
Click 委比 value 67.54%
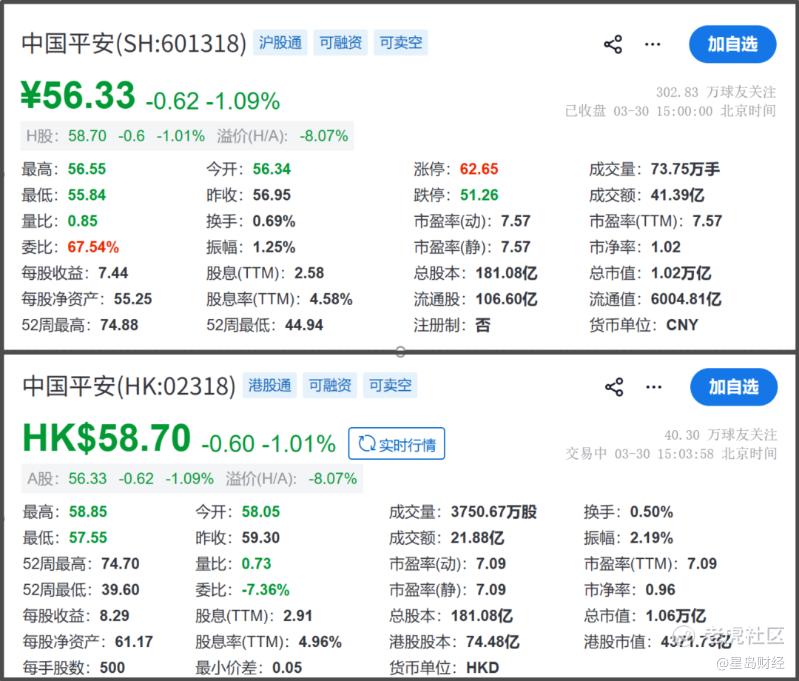point(93,247)
